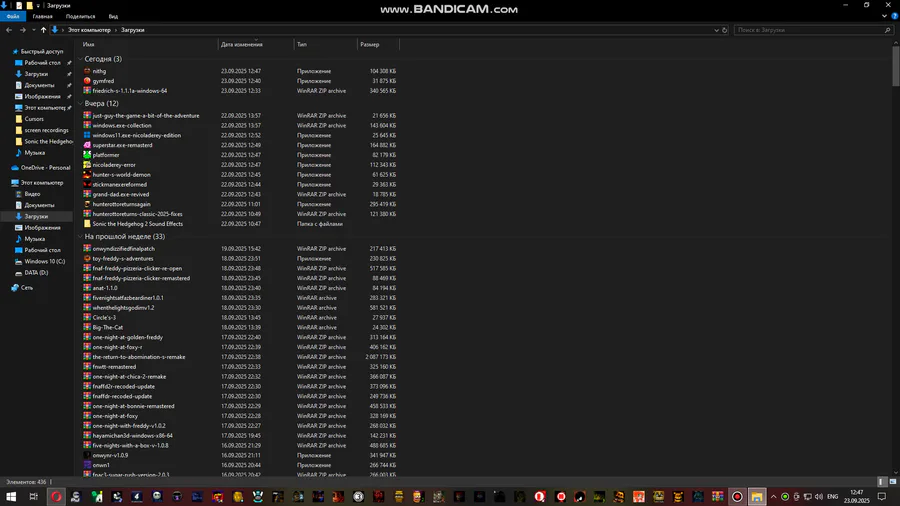Open the taskbar clock and calendar

(x=856, y=497)
